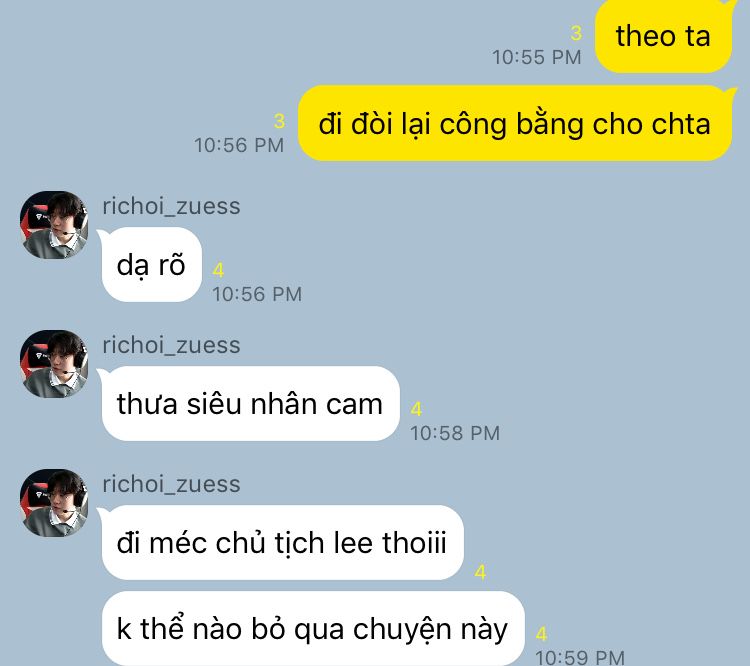The width and height of the screenshot is (750, 666).
Task: Open richoi_zuess name above "thưa siêu nhân cam"
Action: point(171,345)
